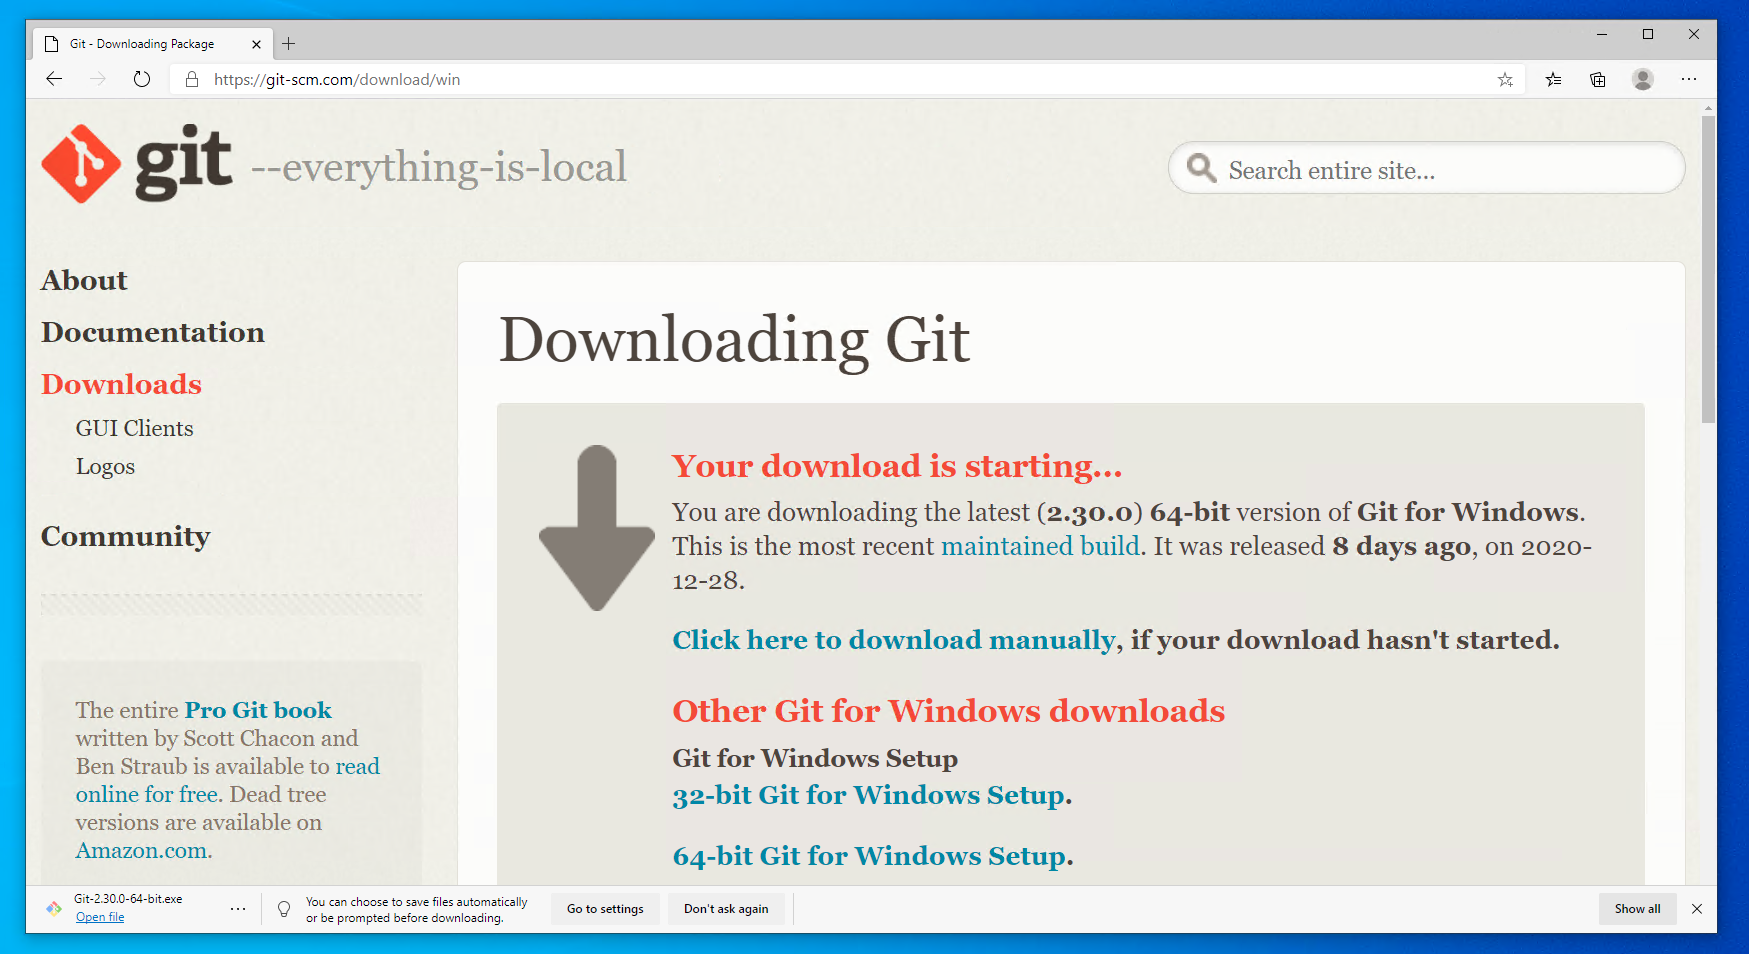The width and height of the screenshot is (1749, 954).
Task: Download 32-bit Git for Windows Setup
Action: pos(868,795)
